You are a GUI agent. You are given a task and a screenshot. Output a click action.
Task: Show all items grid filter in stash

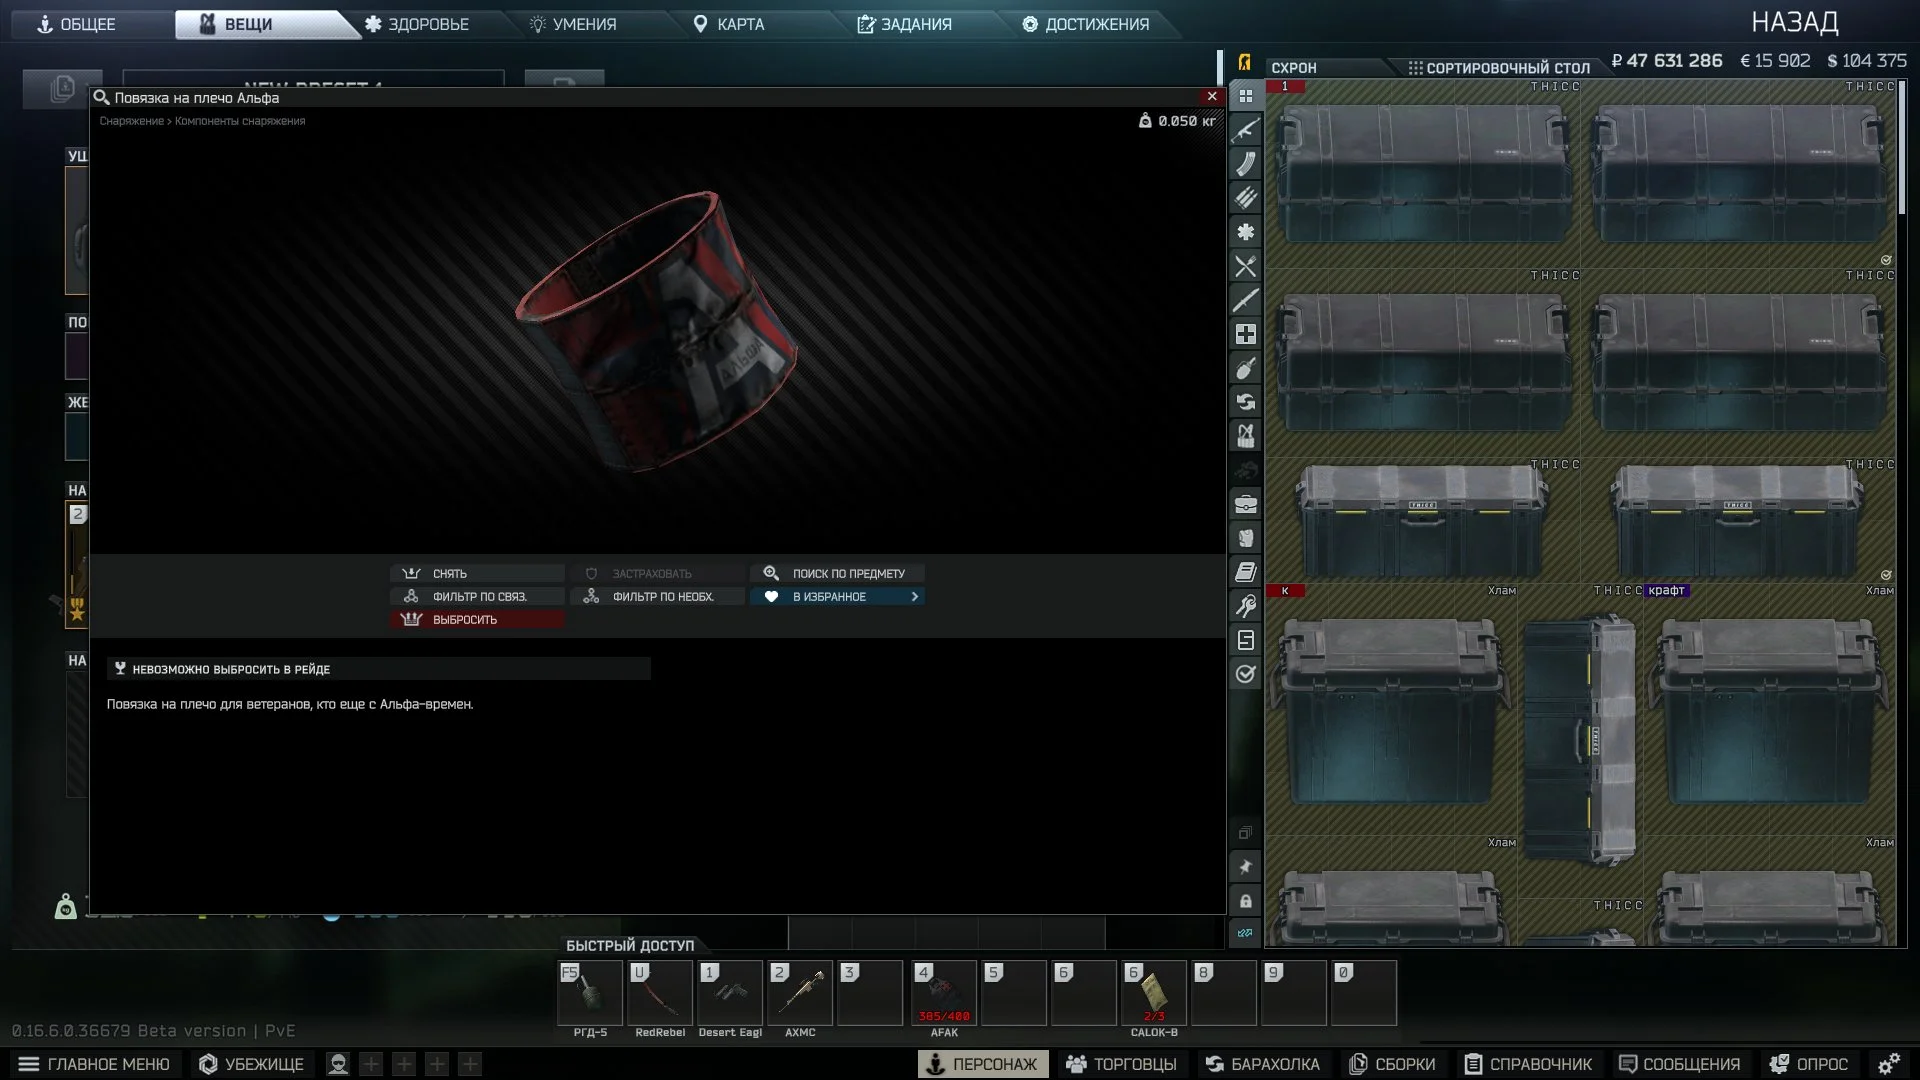1245,96
